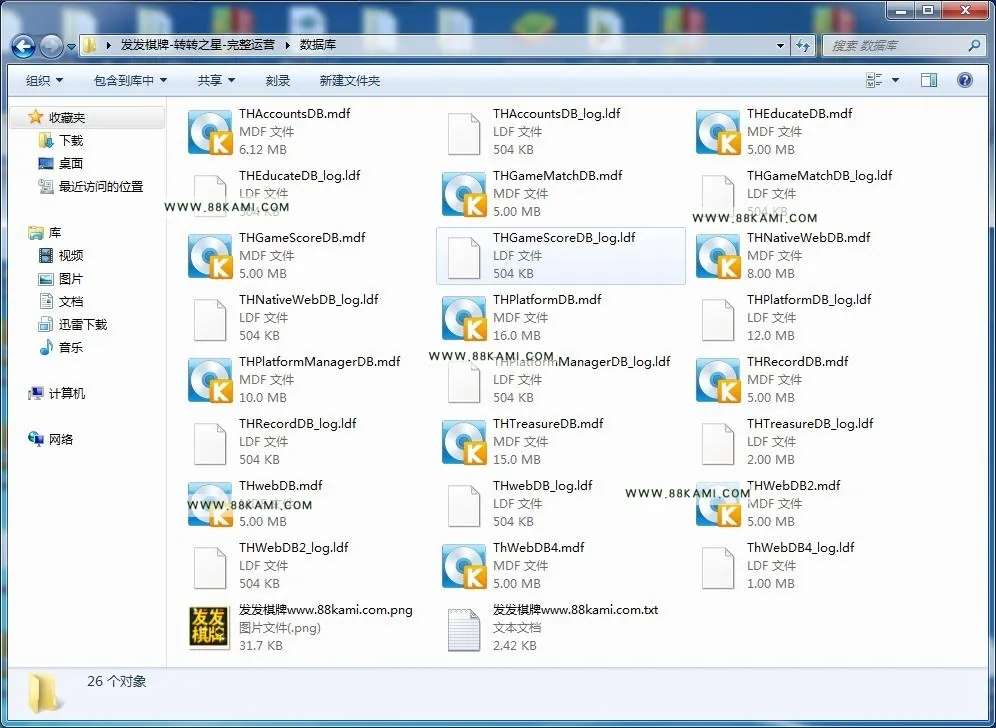Click the 发发棋牌 png image thumbnail
This screenshot has height=728, width=996.
(209, 628)
